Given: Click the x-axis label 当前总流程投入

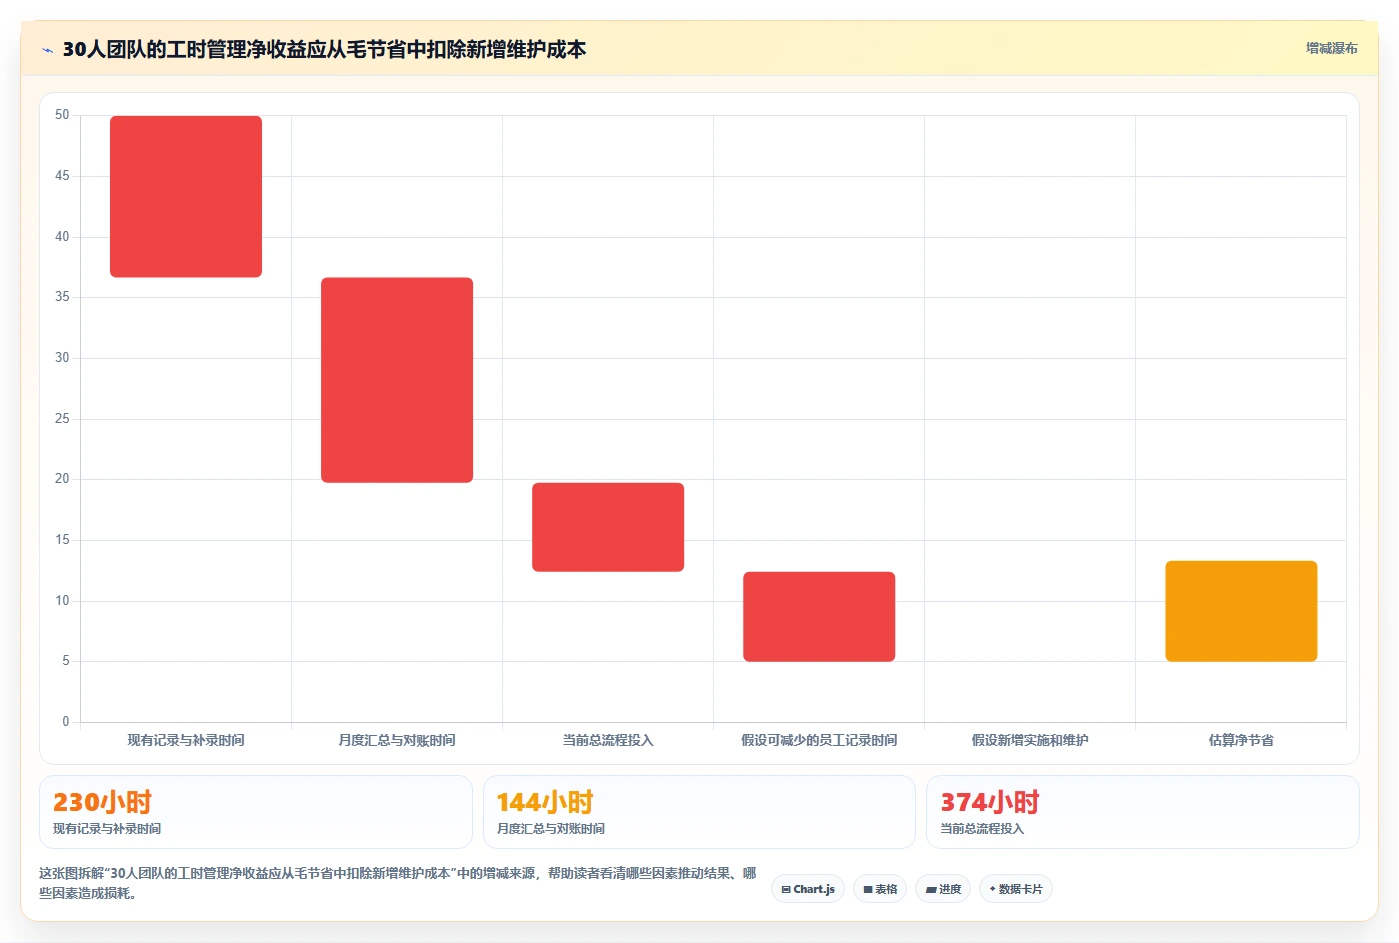Looking at the screenshot, I should (608, 740).
